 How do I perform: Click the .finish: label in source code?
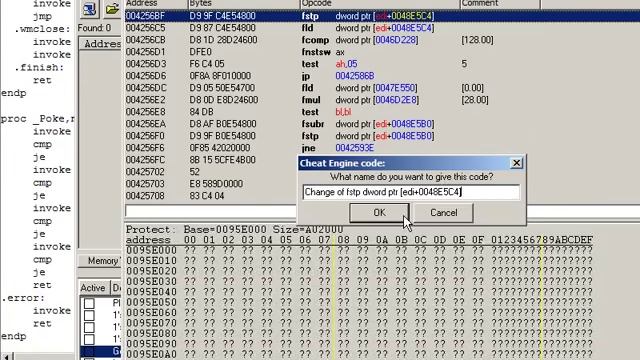pyautogui.click(x=39, y=67)
